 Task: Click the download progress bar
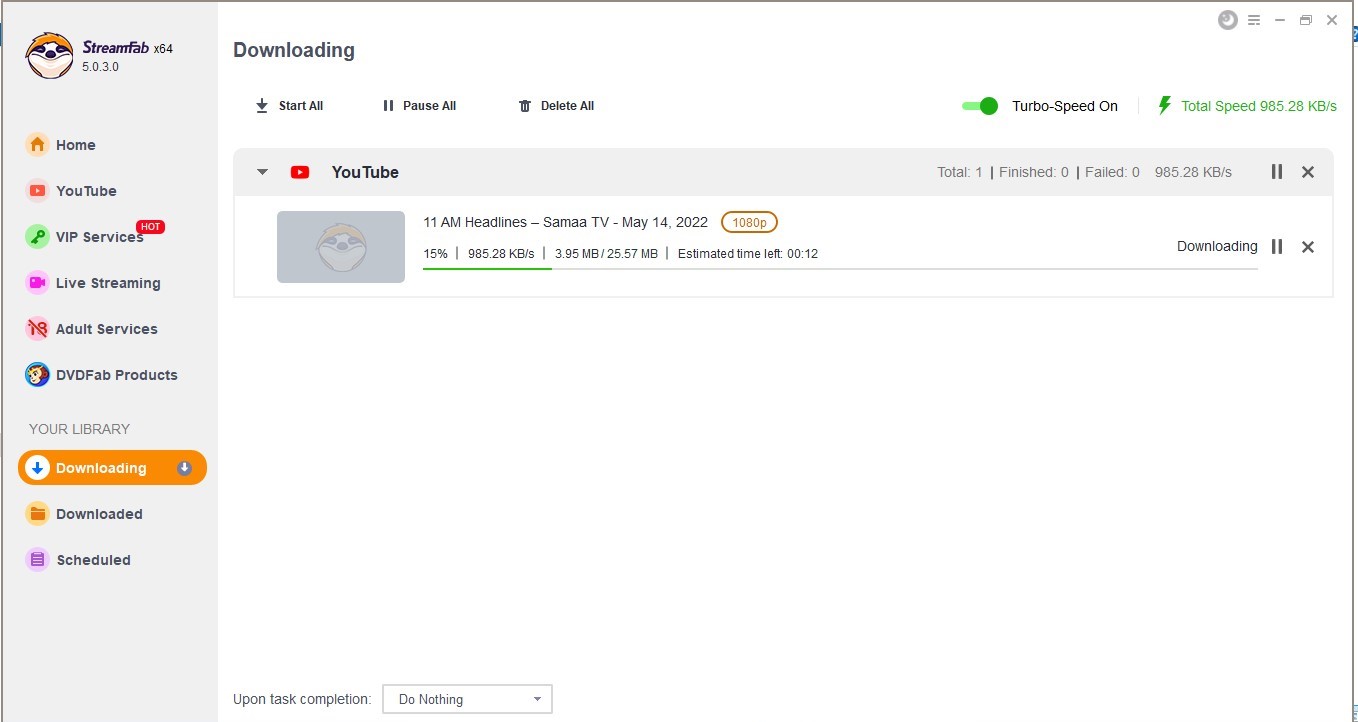(840, 269)
